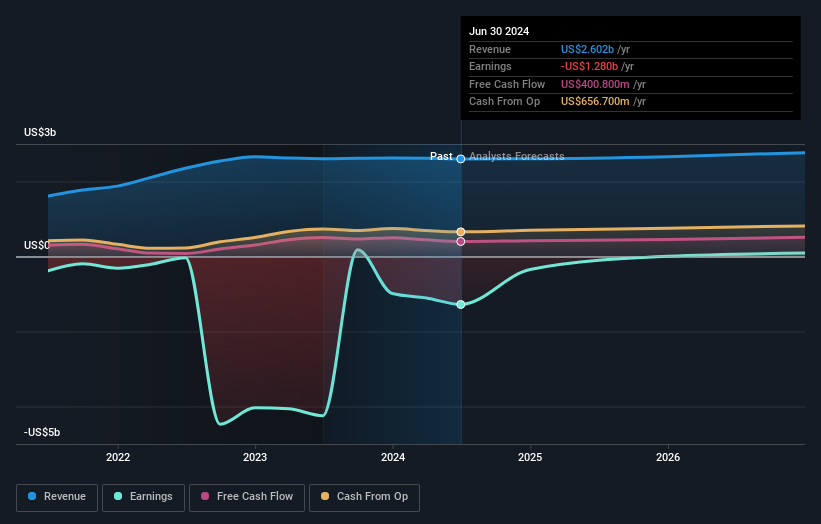
Task: Click the US$2.602b revenue value
Action: tap(587, 49)
